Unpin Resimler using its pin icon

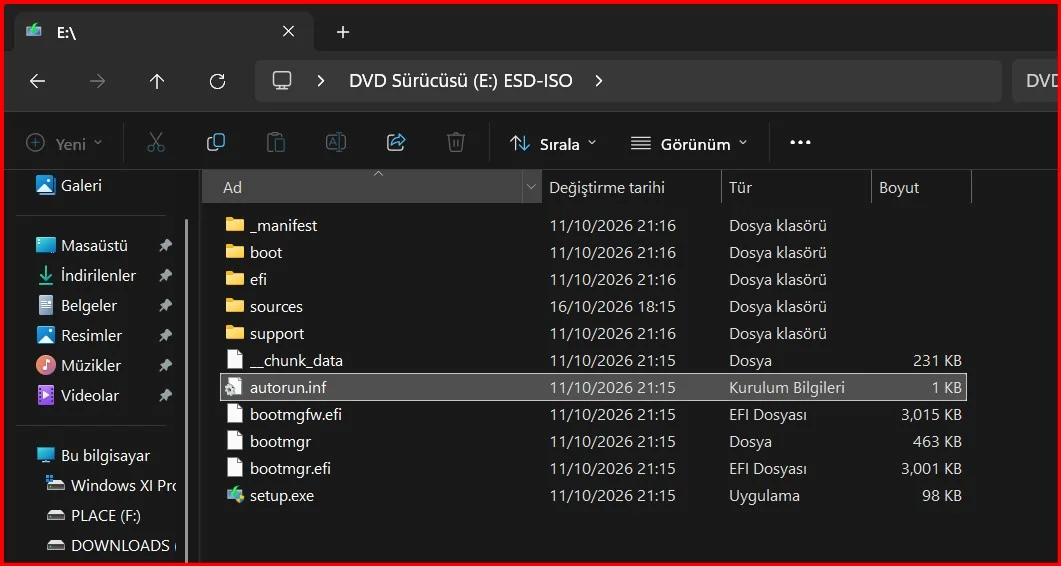165,336
